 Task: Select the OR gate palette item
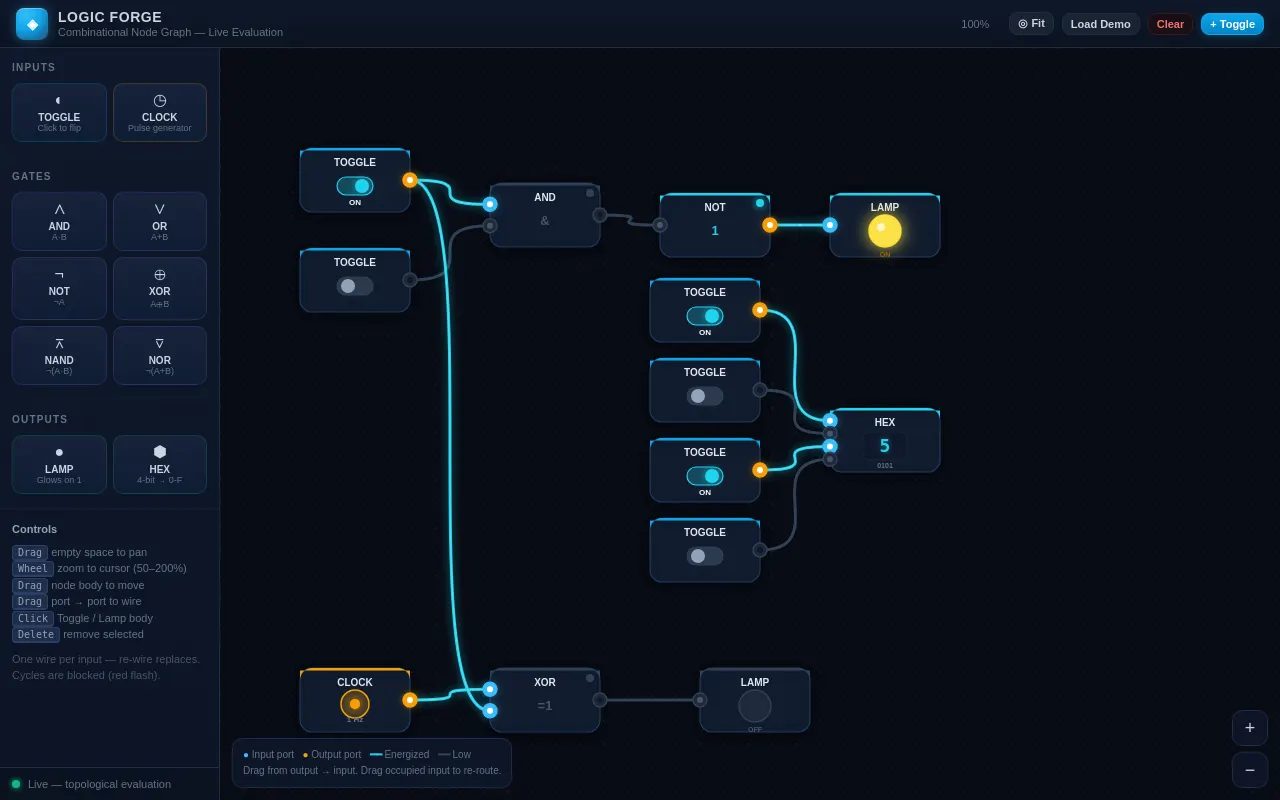tap(160, 221)
